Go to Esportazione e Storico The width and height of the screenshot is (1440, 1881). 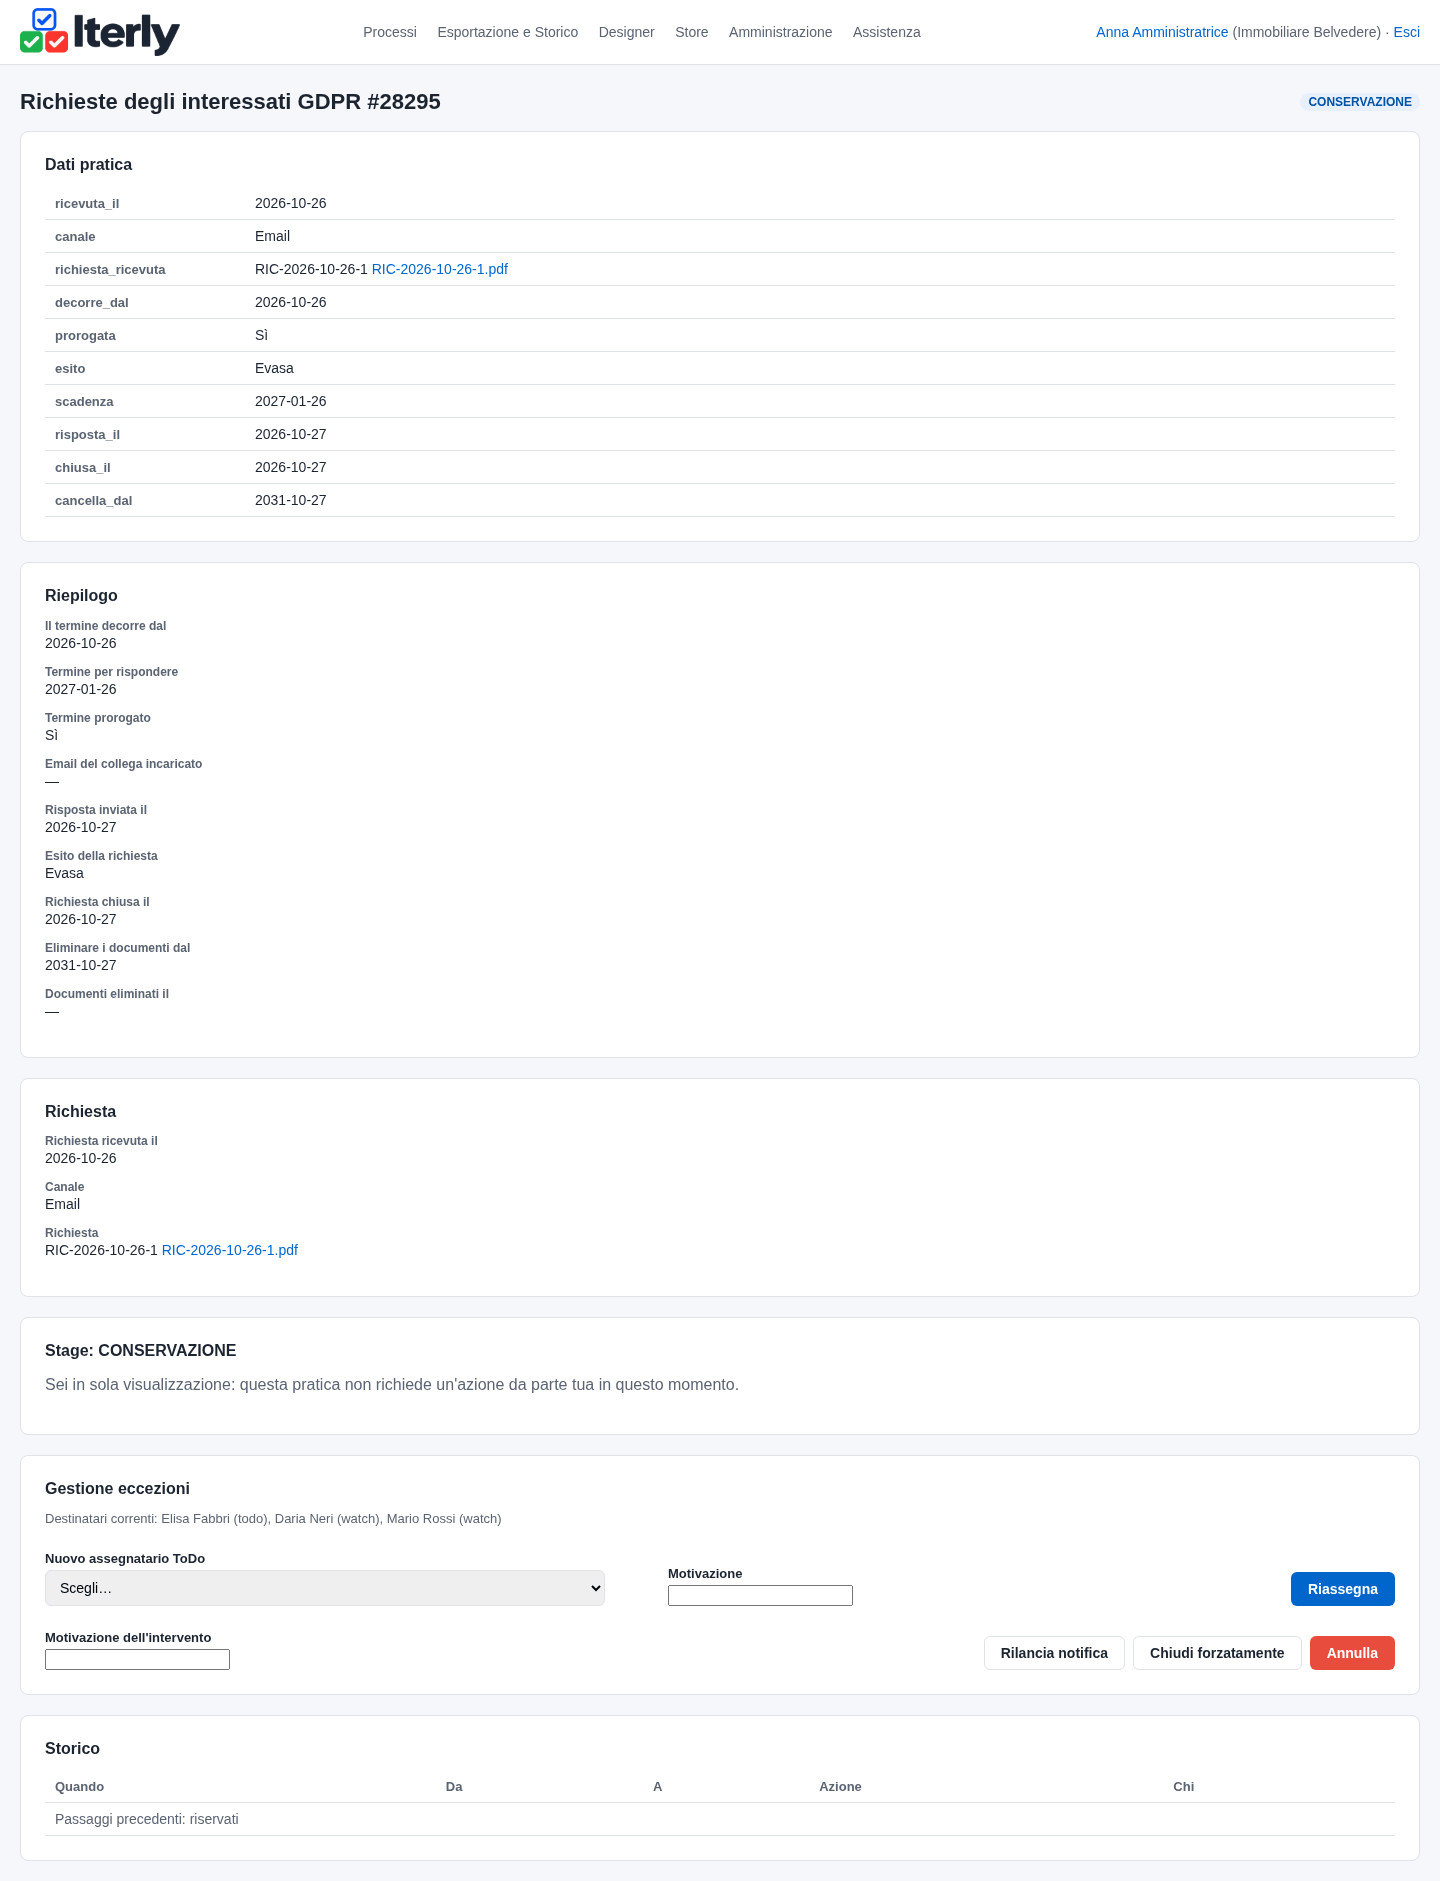(508, 32)
